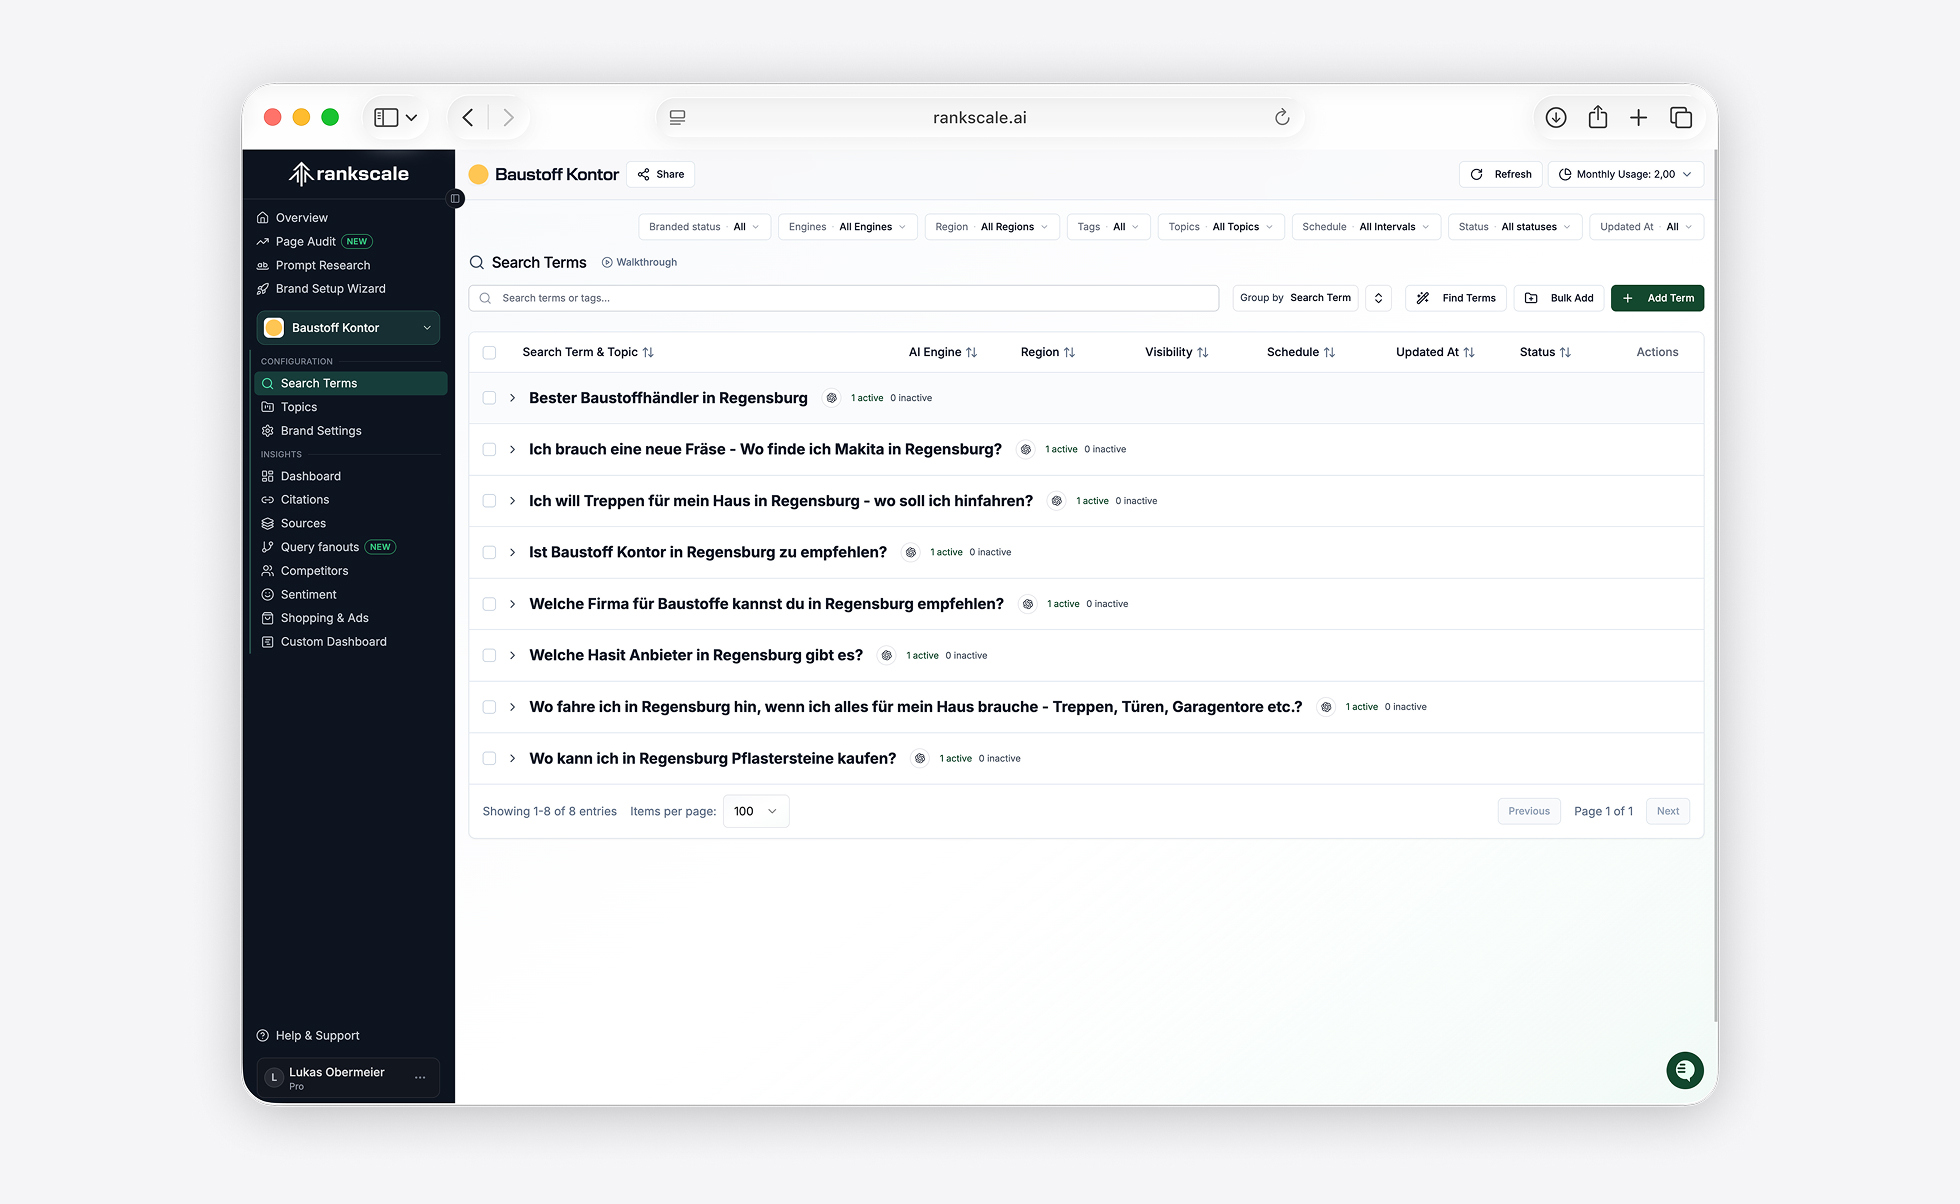This screenshot has width=1960, height=1204.
Task: Click the user options ellipsis for Lukas Obermeier
Action: point(420,1077)
